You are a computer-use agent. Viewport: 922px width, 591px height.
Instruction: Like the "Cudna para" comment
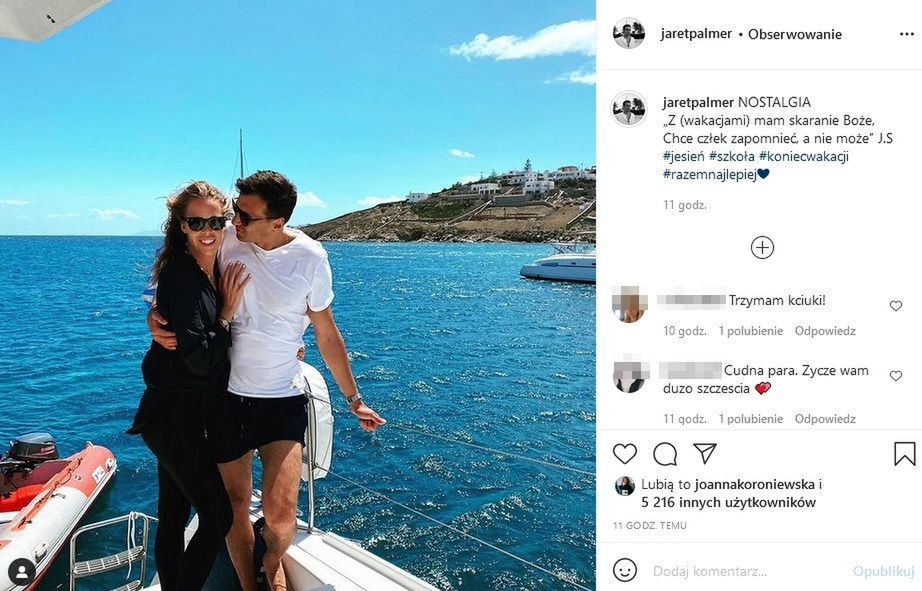click(x=896, y=376)
